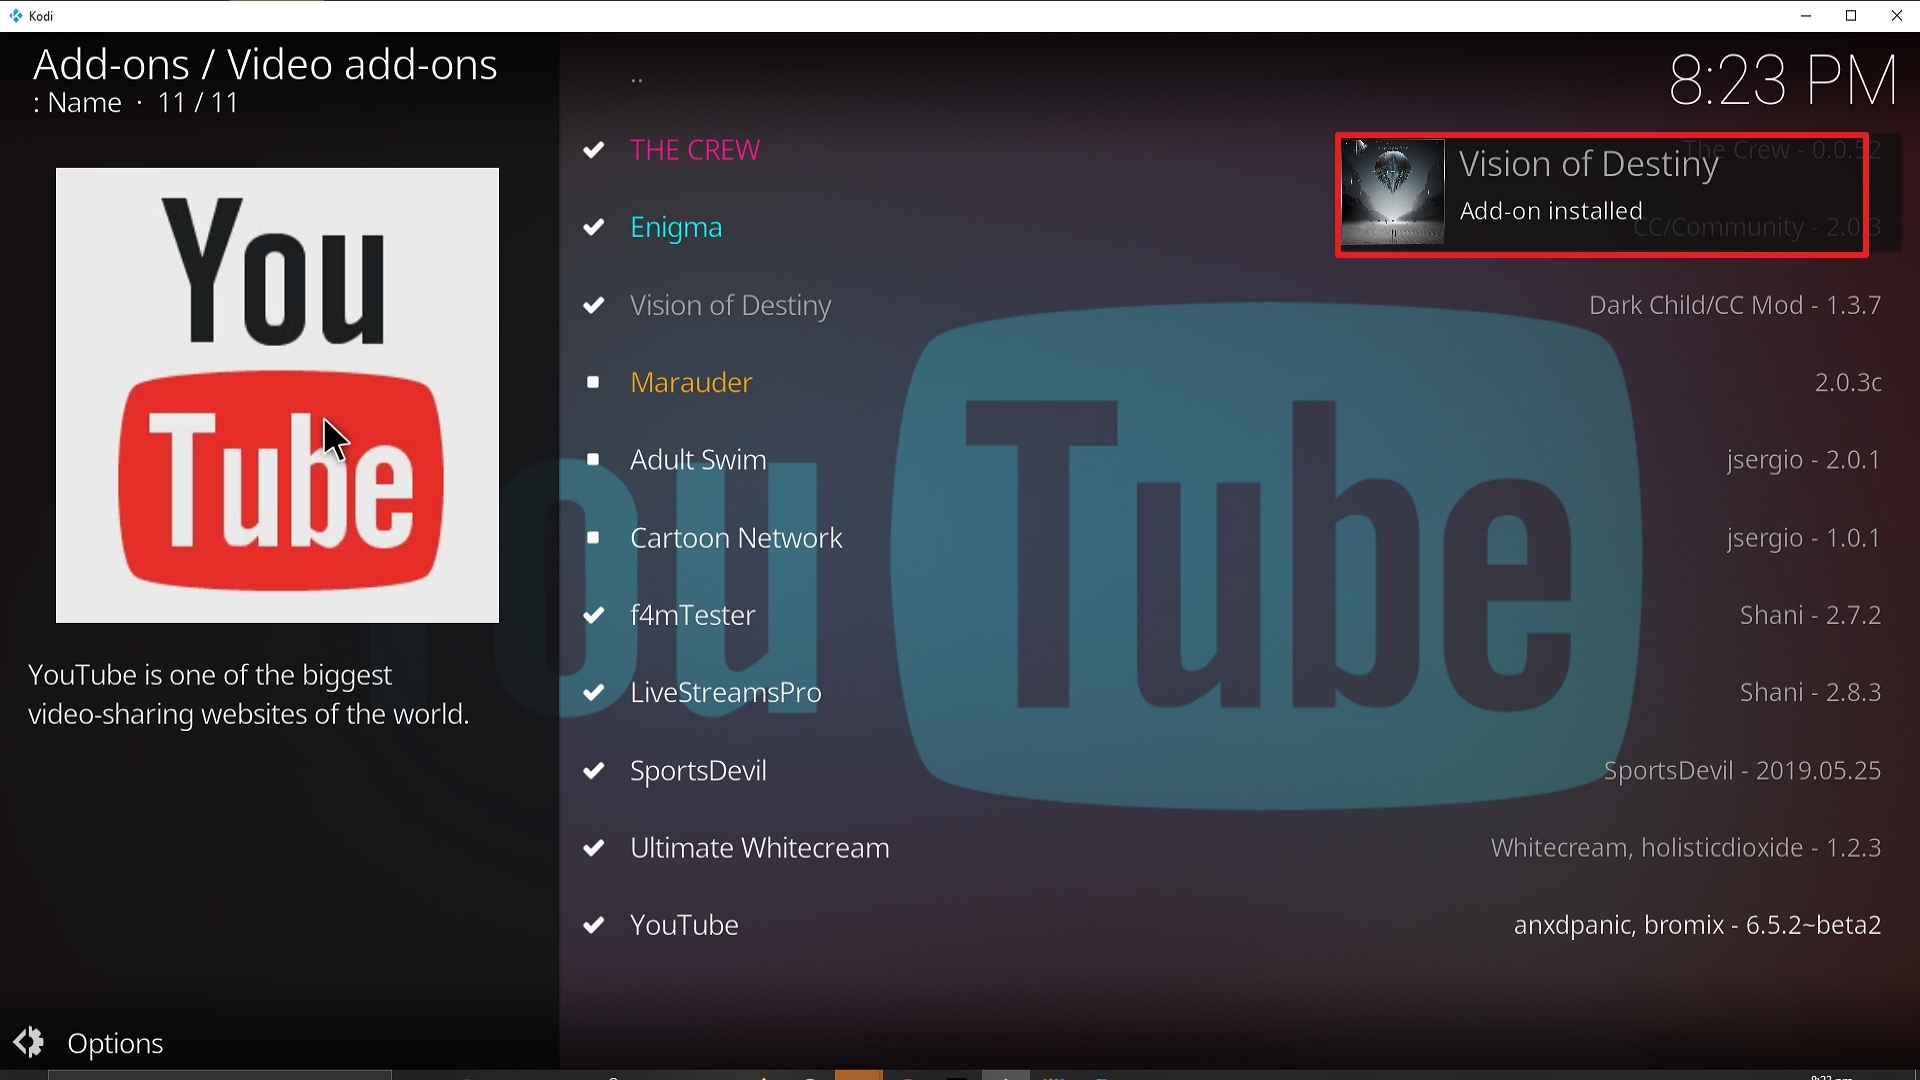This screenshot has height=1080, width=1920.
Task: Click the Options gear icon
Action: point(29,1043)
